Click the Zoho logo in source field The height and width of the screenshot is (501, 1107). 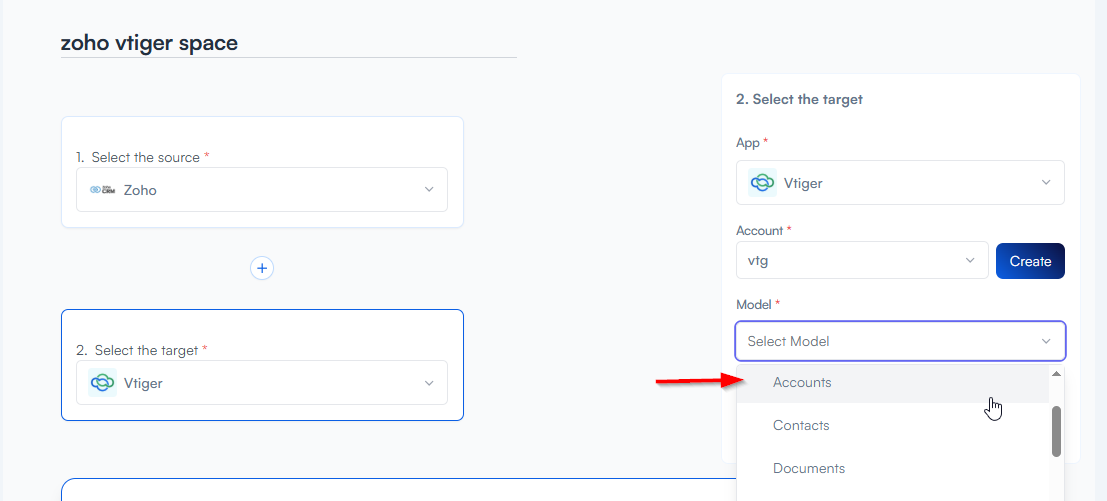(103, 190)
